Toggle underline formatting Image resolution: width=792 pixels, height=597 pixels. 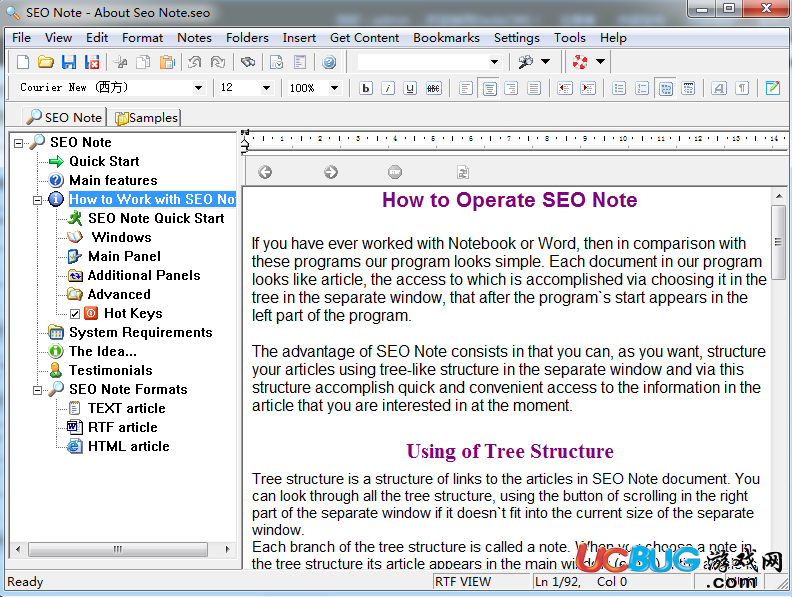410,88
